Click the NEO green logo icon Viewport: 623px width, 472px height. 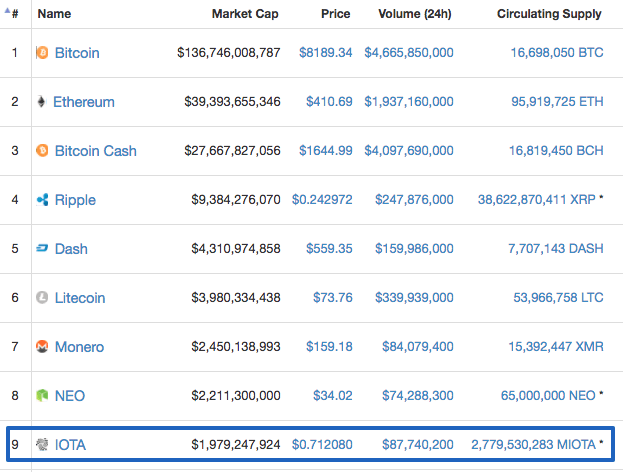point(42,395)
